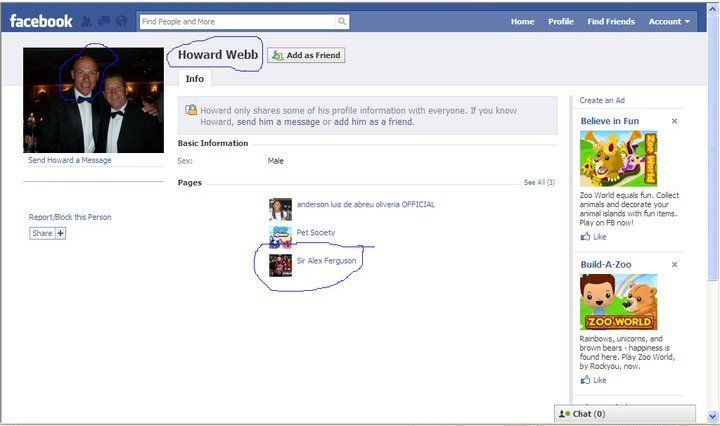Image resolution: width=720 pixels, height=426 pixels.
Task: Go to Home in the top navigation
Action: tap(522, 21)
